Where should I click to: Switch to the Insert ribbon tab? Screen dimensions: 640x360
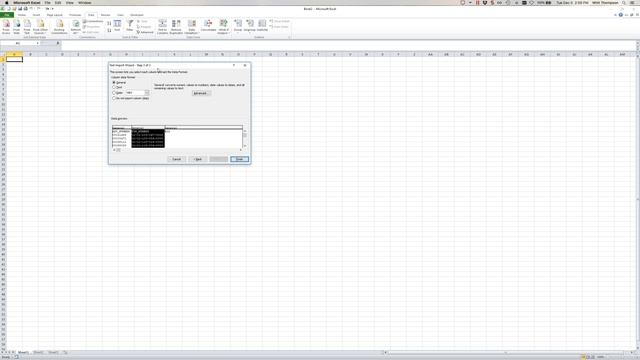[x=36, y=15]
